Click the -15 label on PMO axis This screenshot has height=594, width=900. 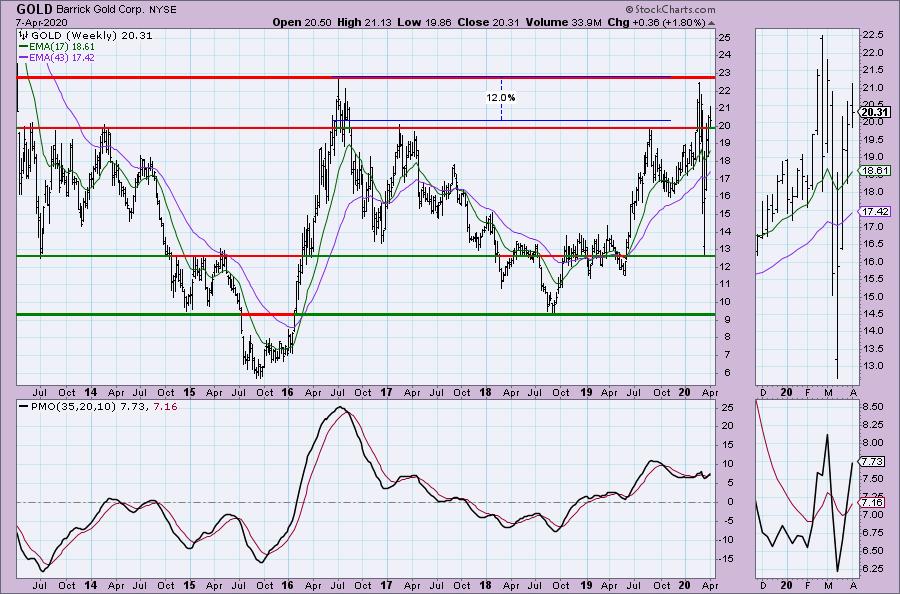727,558
